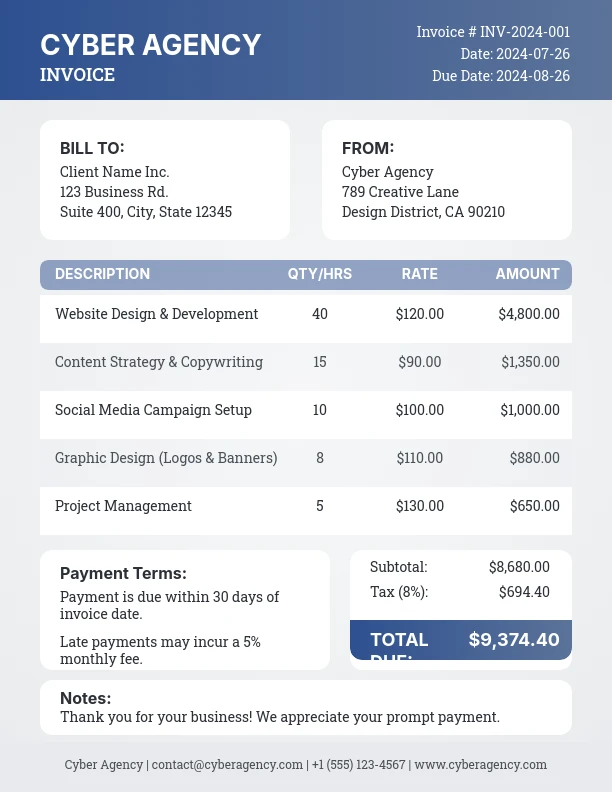Select the Subtotal value $8,680.00
The width and height of the screenshot is (612, 792).
tap(519, 567)
